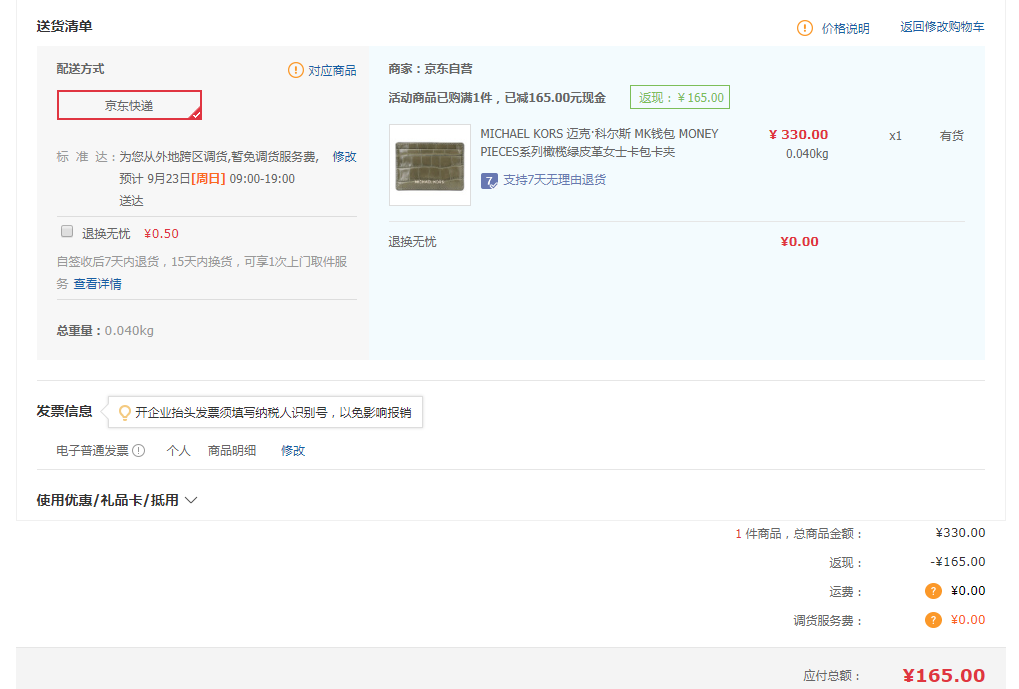Expand 使用优惠/礼品卡/抵用 section
Screen dimensions: 1019x689
point(108,500)
